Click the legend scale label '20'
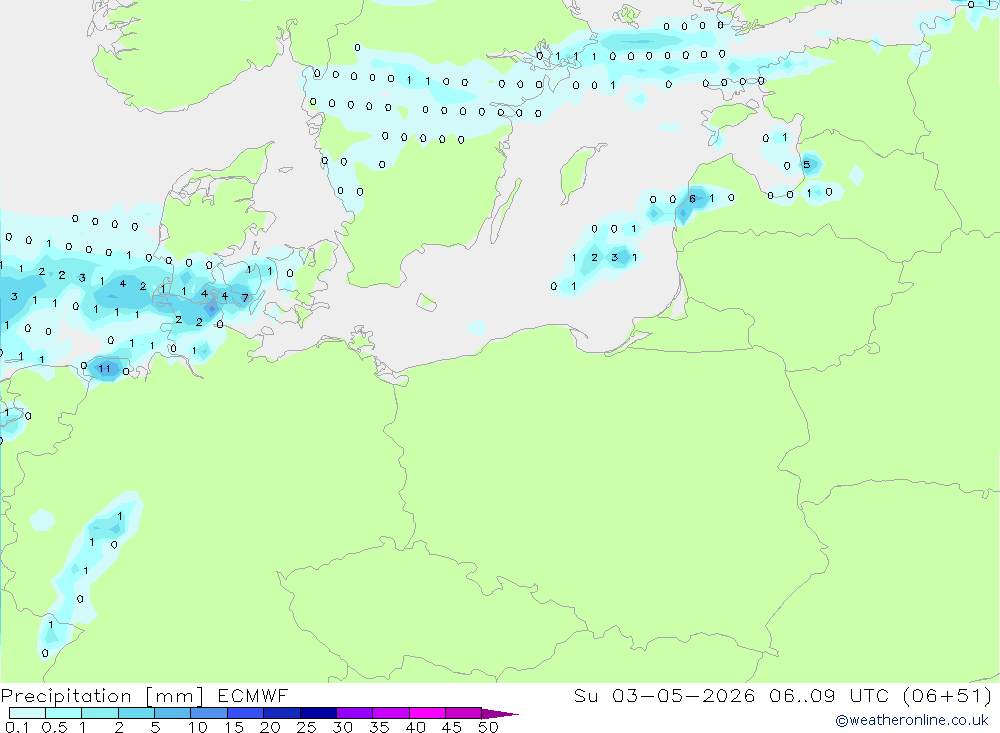 coord(270,727)
